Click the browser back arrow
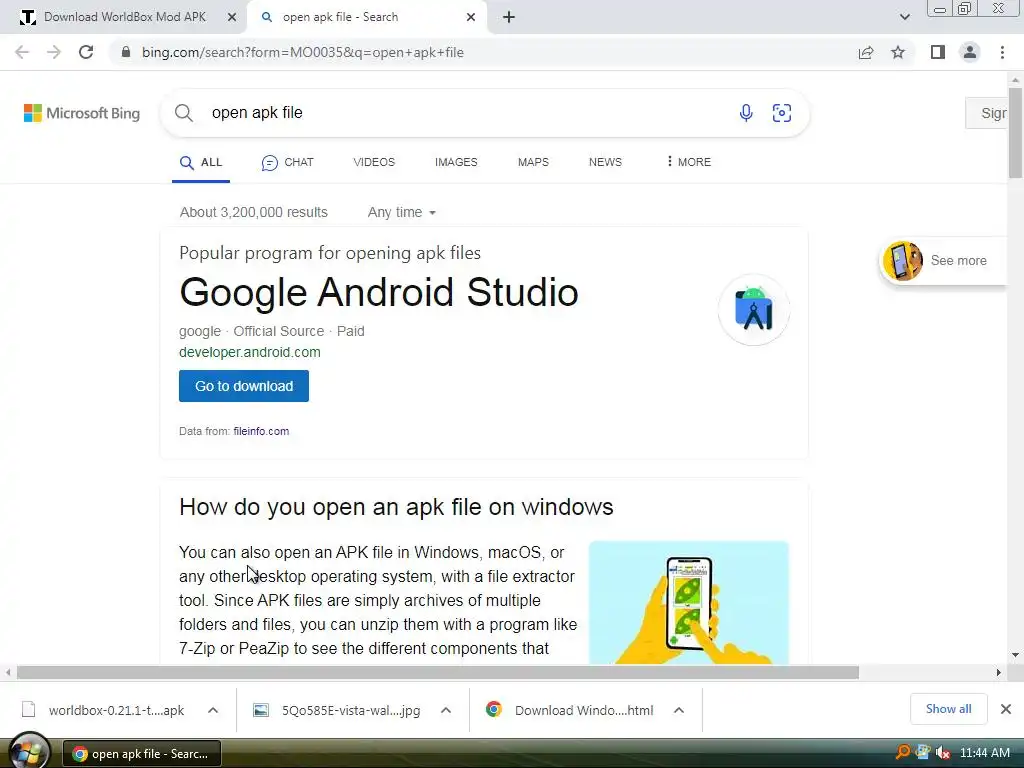Screen dimensions: 1024x768 click(22, 52)
